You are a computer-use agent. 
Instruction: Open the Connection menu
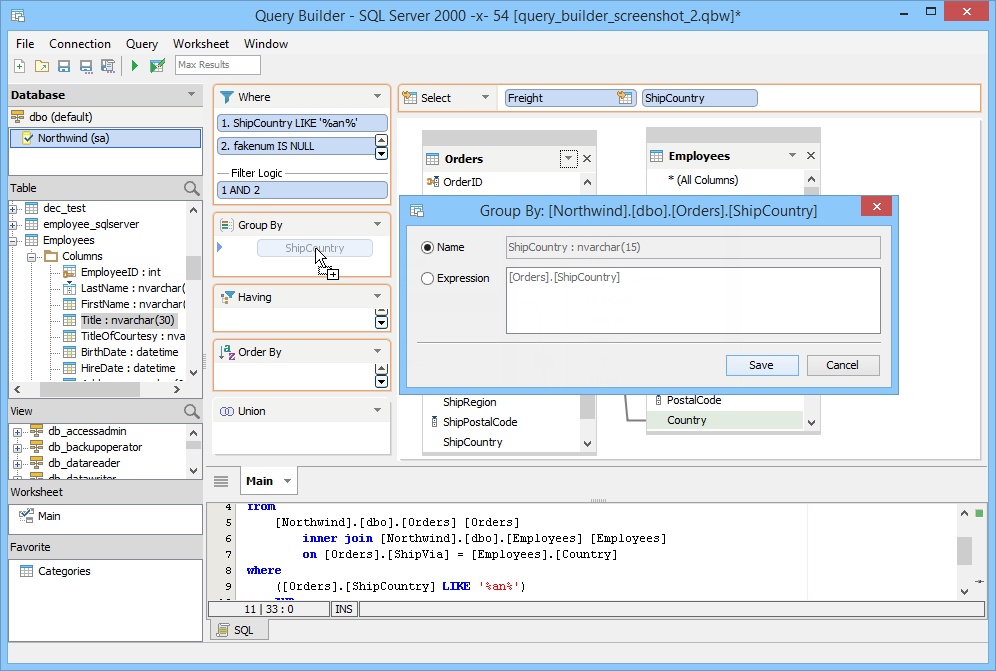point(80,44)
